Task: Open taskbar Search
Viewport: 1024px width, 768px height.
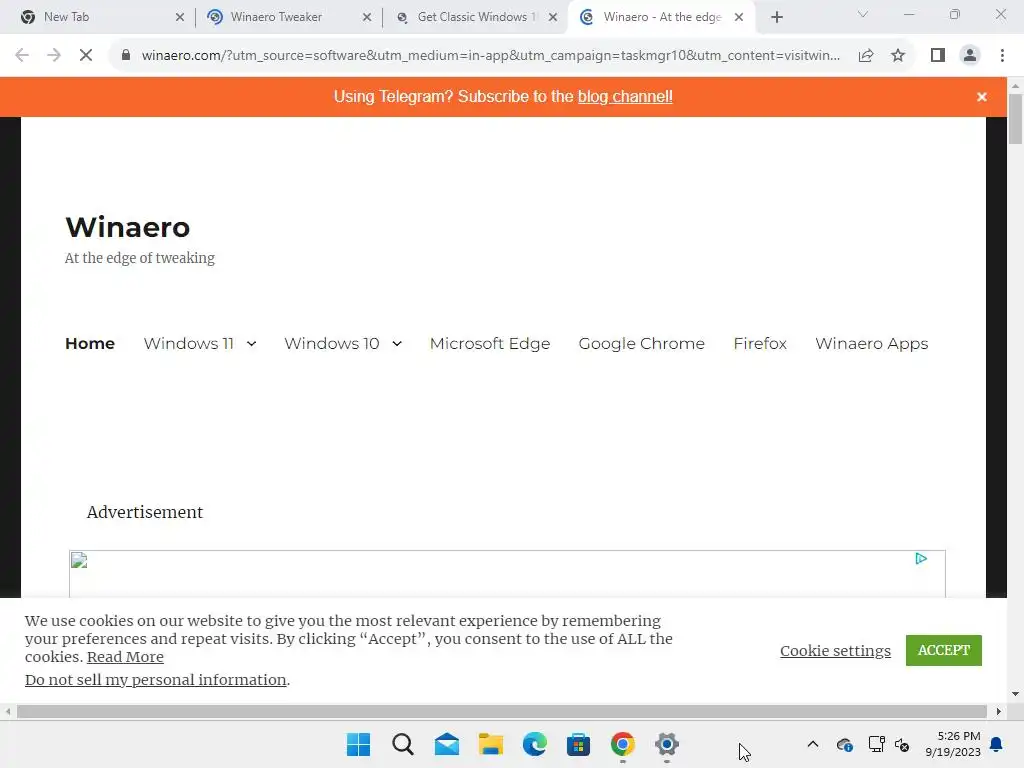Action: coord(403,744)
